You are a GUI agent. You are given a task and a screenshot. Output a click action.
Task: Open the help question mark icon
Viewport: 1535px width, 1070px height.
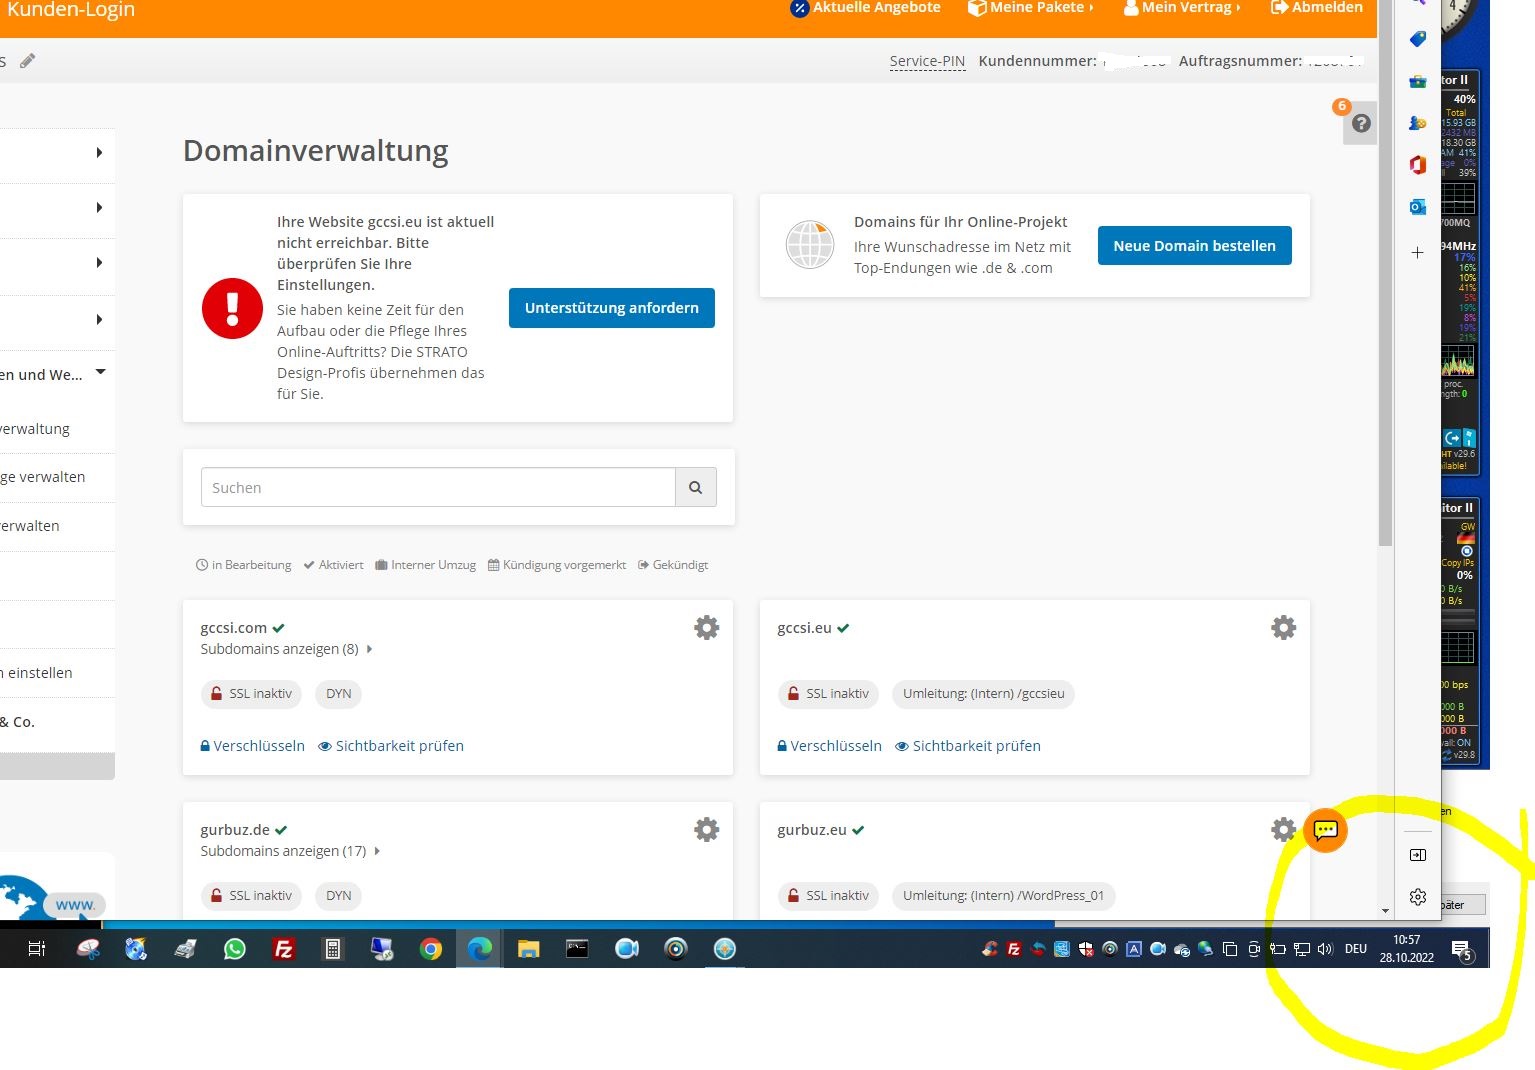tap(1360, 124)
